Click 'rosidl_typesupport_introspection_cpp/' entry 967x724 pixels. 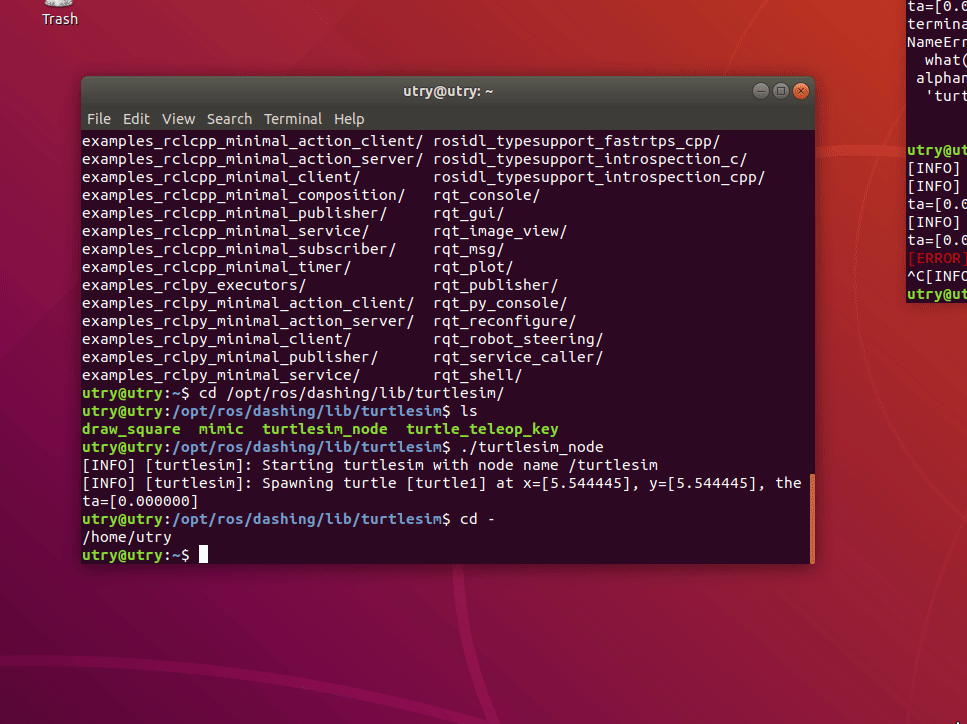(599, 177)
